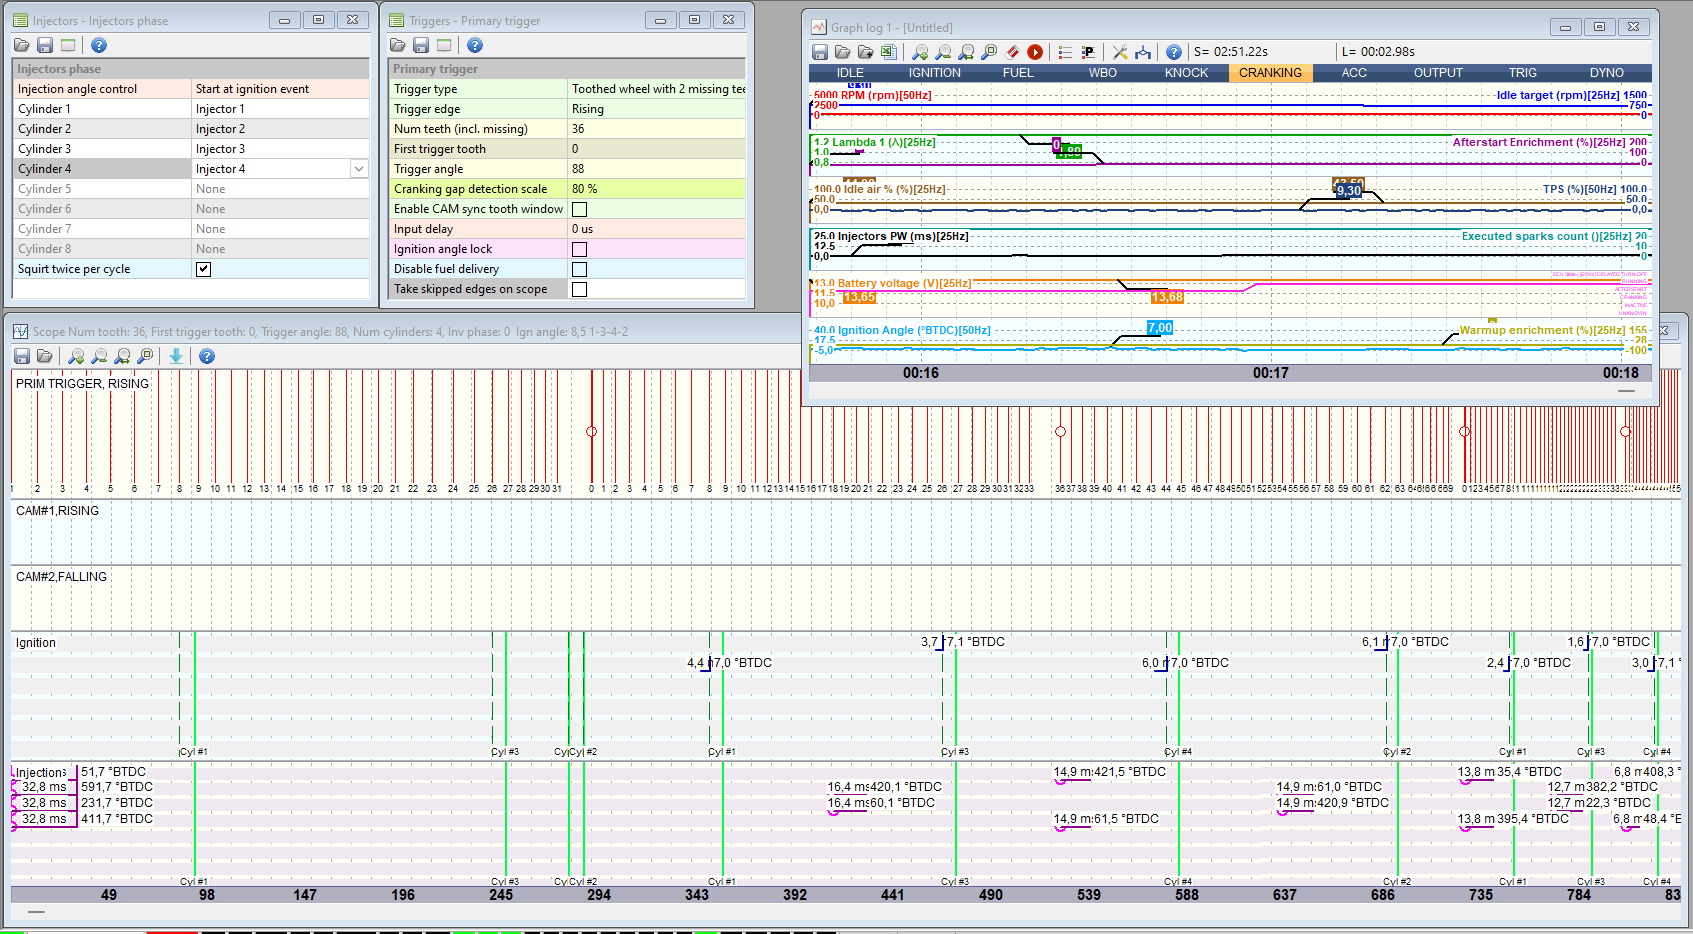Click the red record button in Graph log toolbar
Image resolution: width=1693 pixels, height=934 pixels.
pos(1035,52)
